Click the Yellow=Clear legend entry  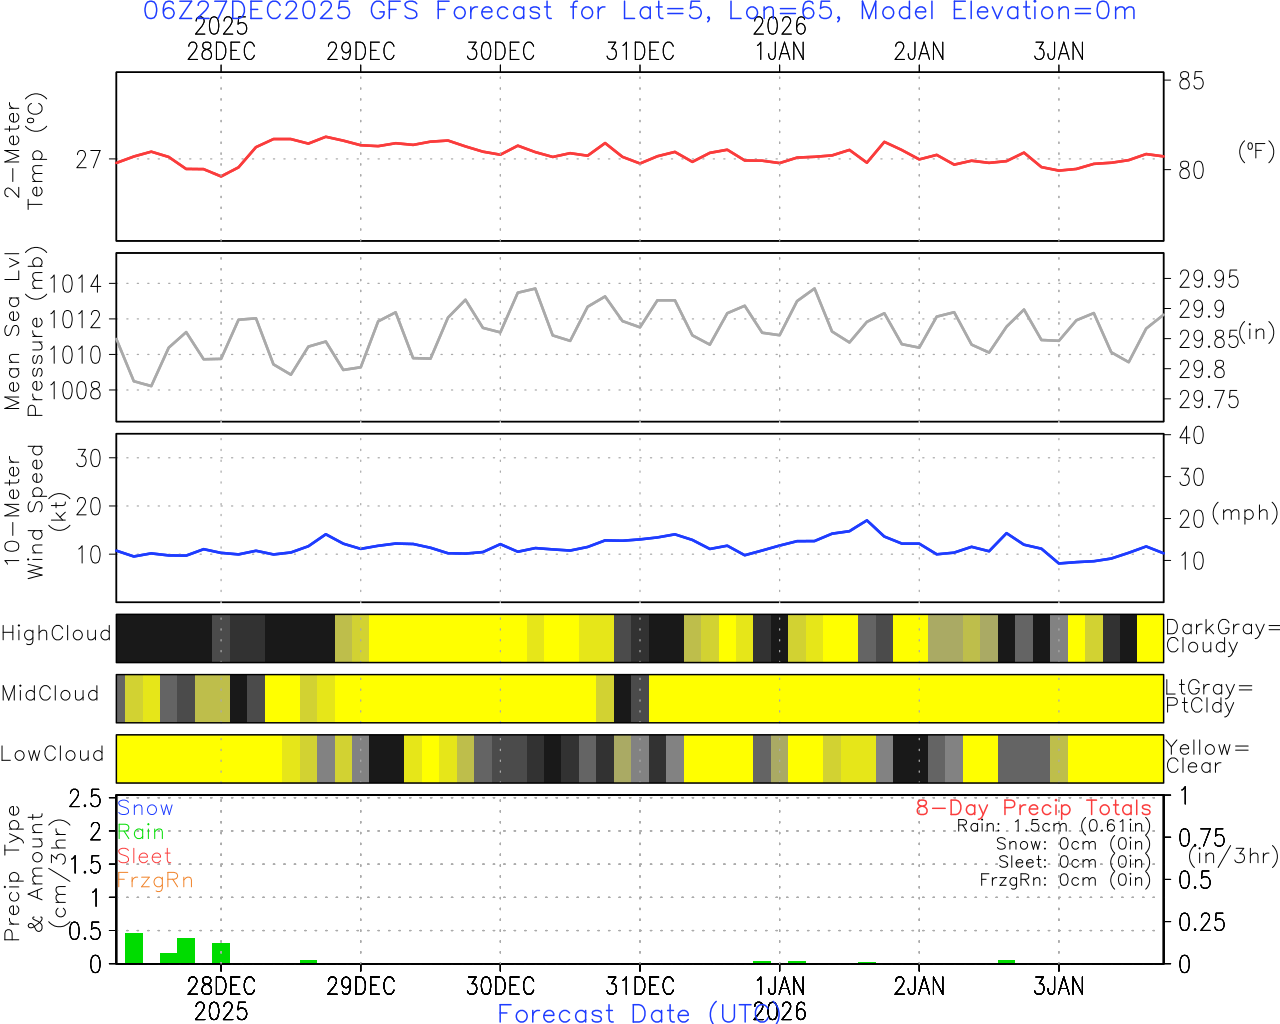coord(1205,757)
